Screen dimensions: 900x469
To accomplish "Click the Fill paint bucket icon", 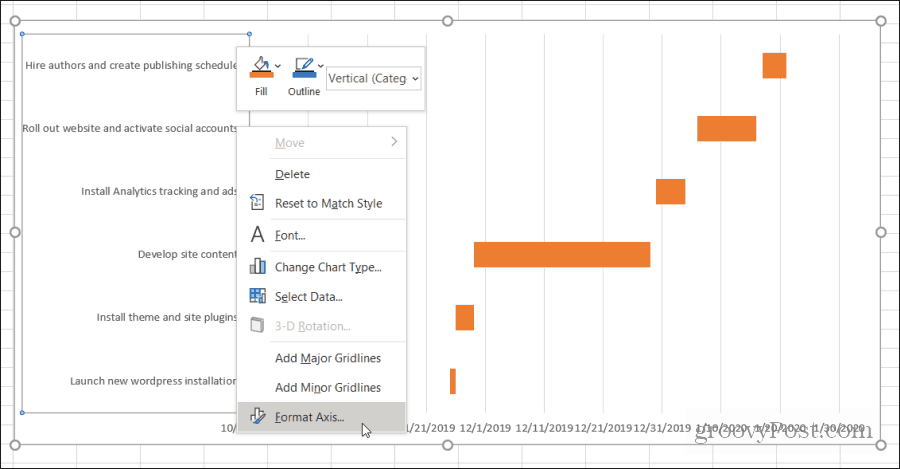I will coord(261,67).
